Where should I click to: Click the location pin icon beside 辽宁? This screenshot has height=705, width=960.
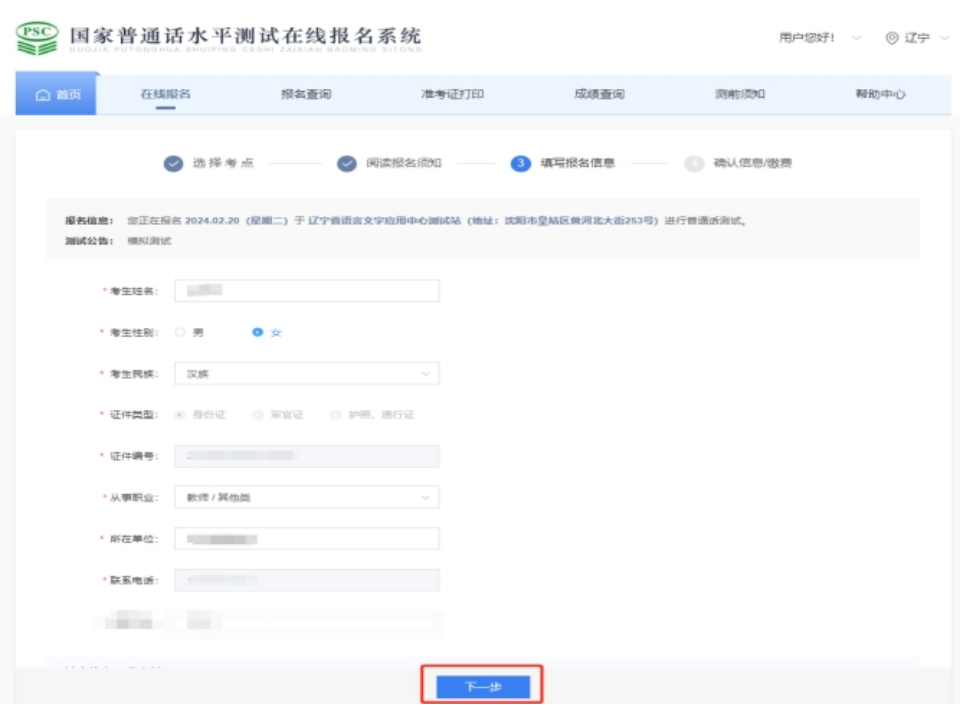[x=892, y=38]
